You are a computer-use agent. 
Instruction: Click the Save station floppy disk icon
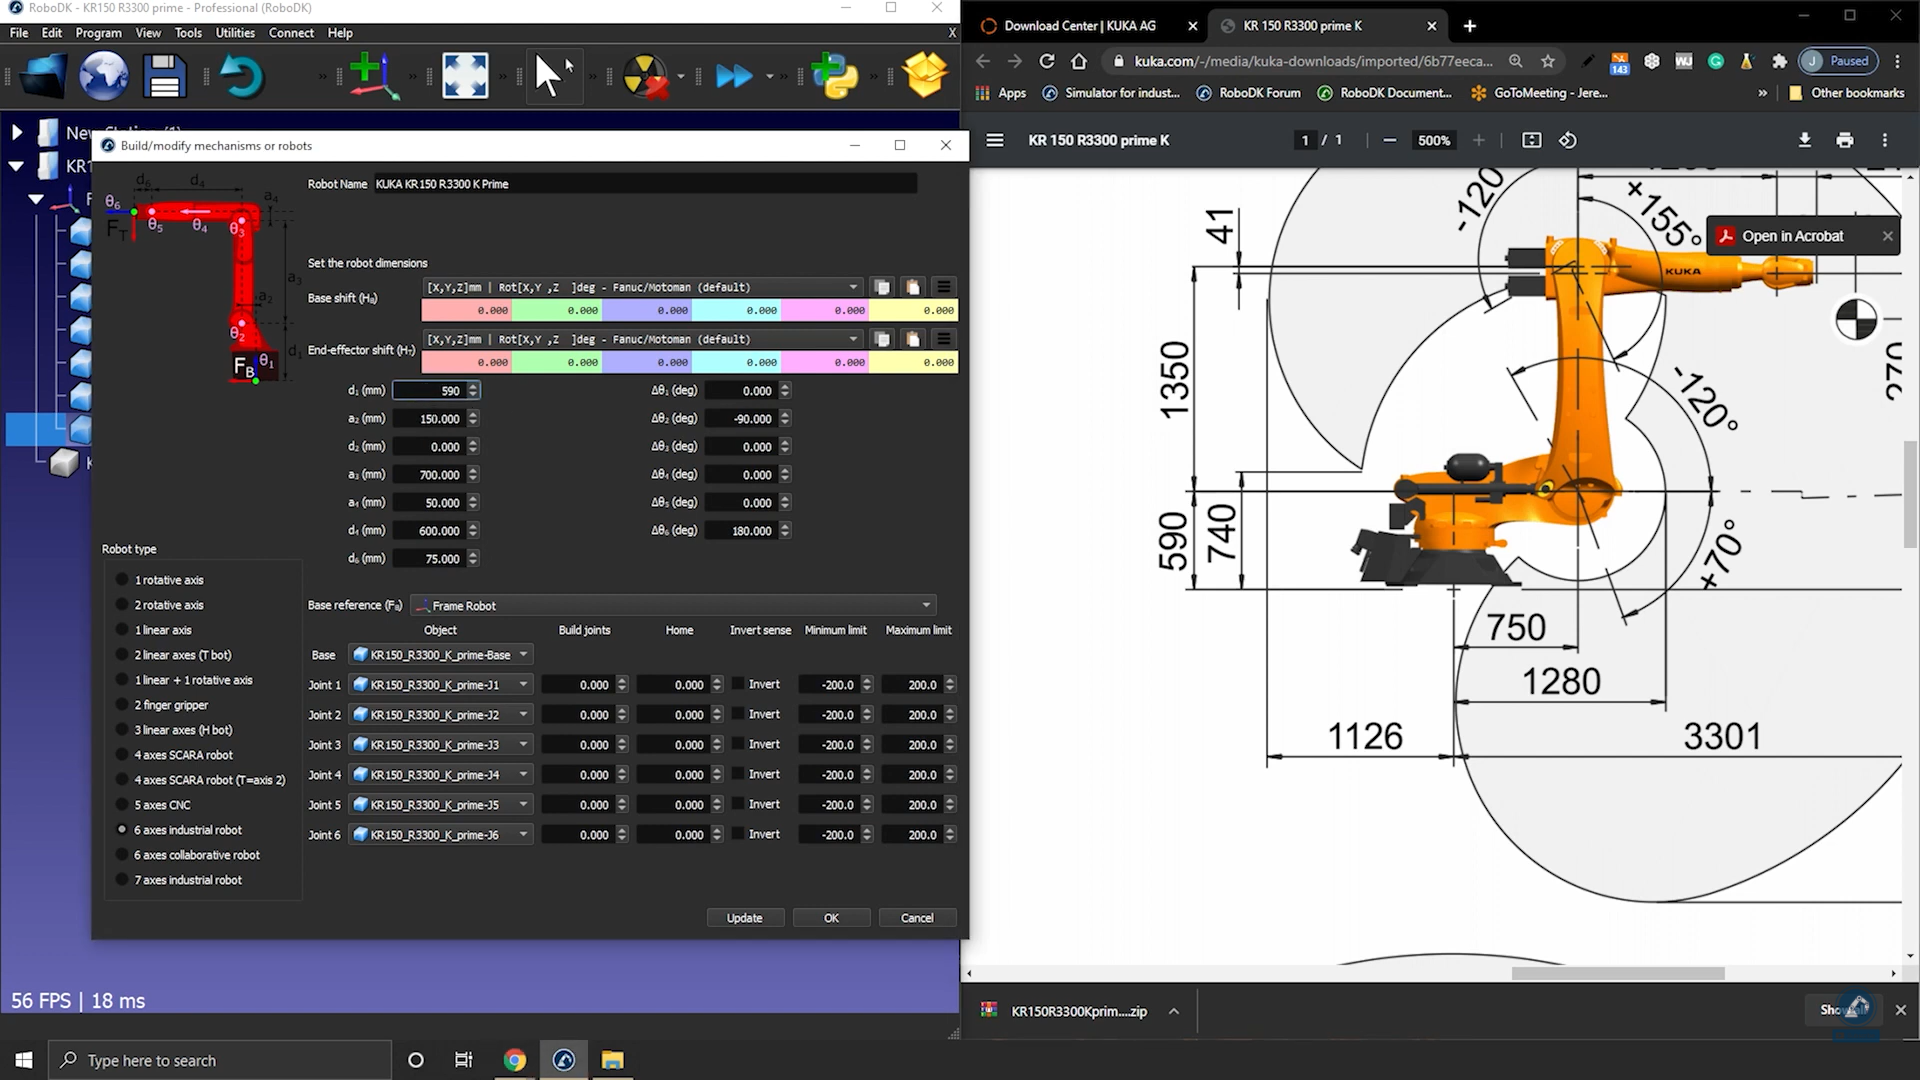[163, 76]
